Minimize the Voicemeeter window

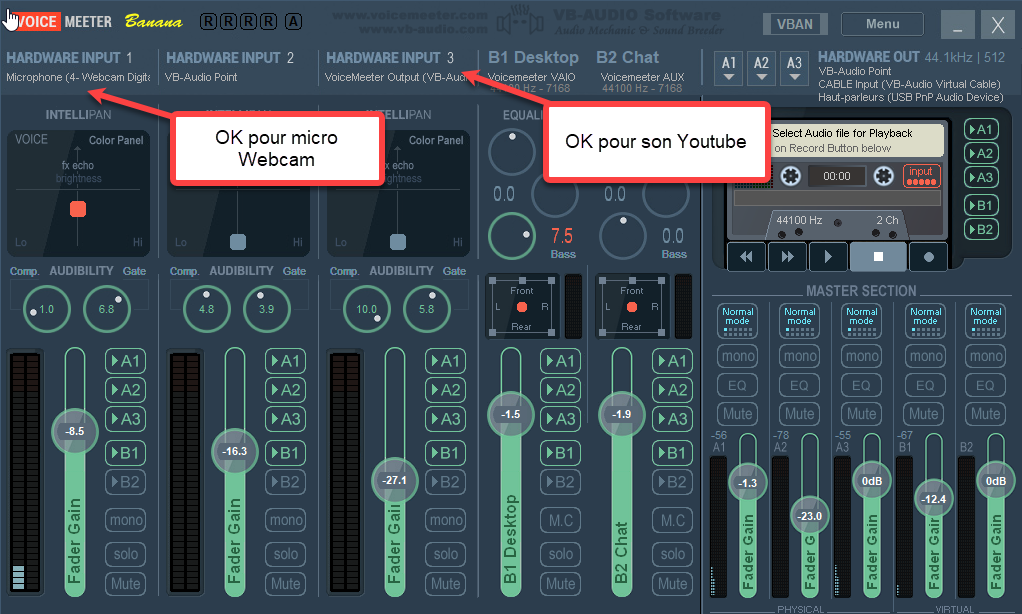point(957,25)
